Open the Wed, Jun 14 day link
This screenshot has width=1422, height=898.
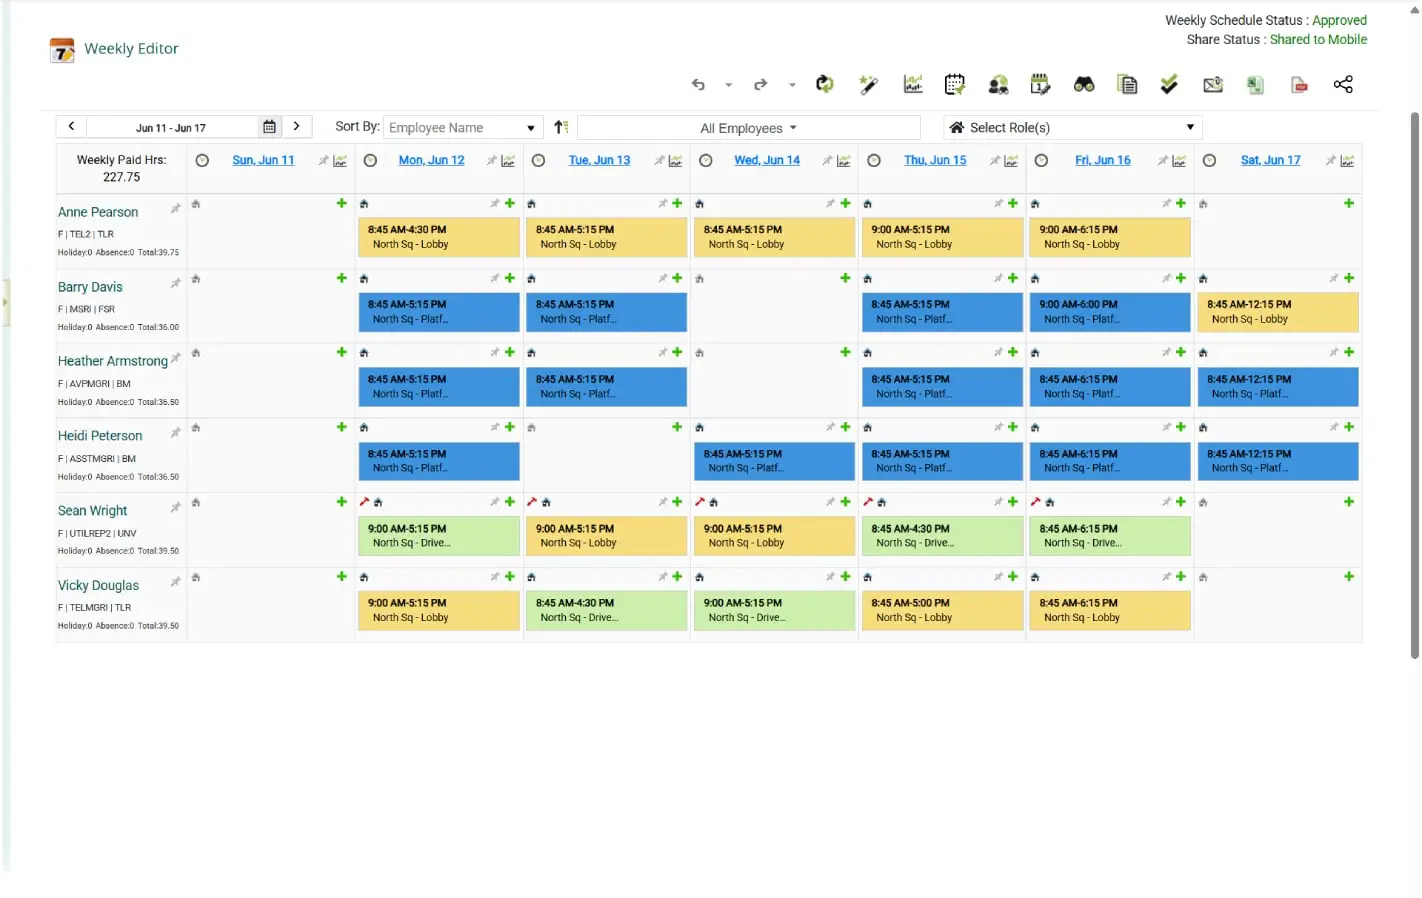pyautogui.click(x=766, y=160)
